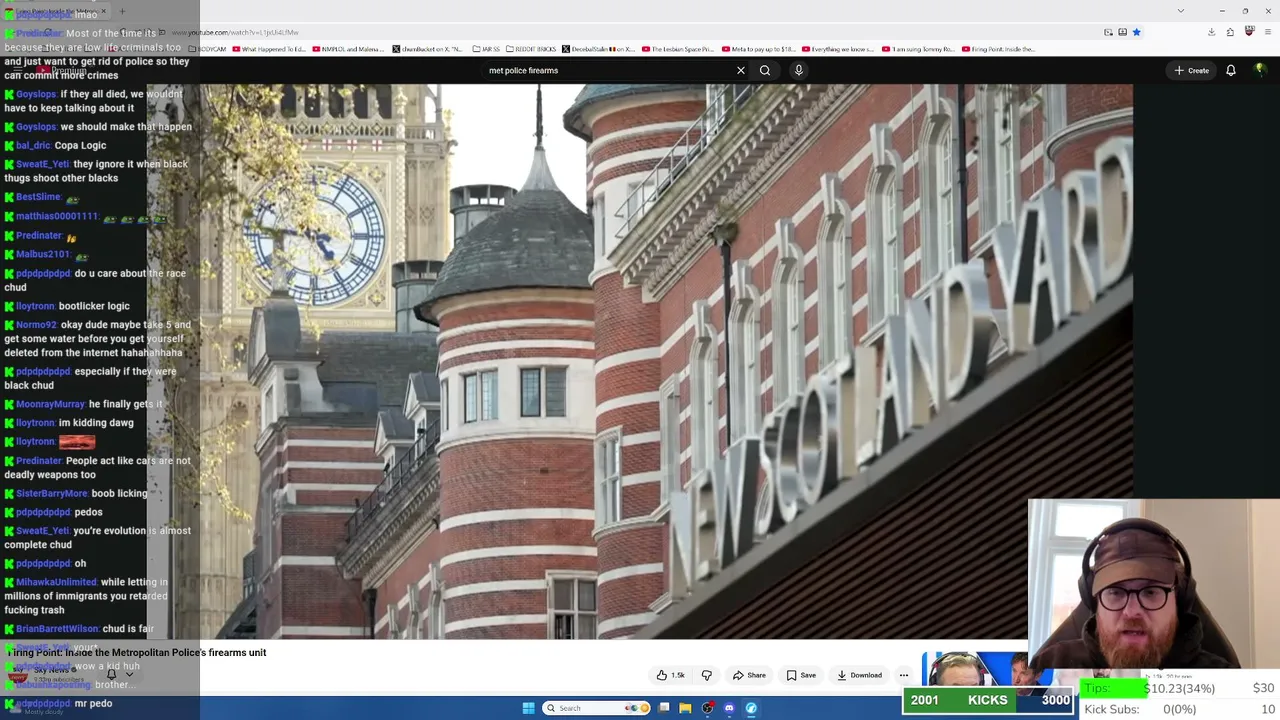Open the 'DecebalStalin on X' bookmark
Screen dimensions: 1280x720
[598, 49]
